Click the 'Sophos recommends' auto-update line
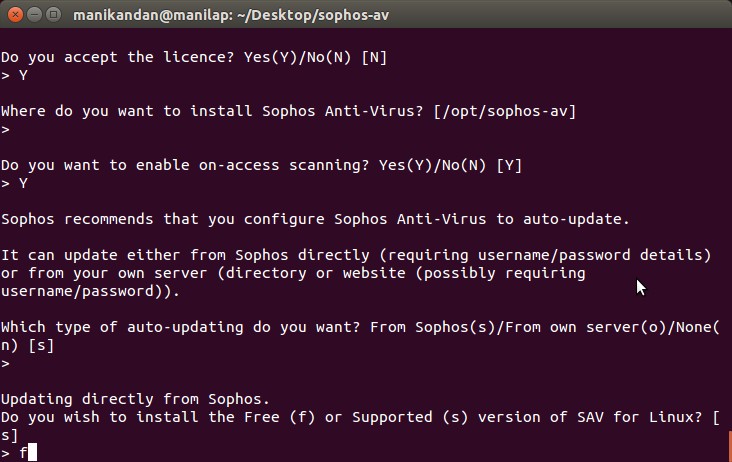This screenshot has height=462, width=732. [x=316, y=219]
